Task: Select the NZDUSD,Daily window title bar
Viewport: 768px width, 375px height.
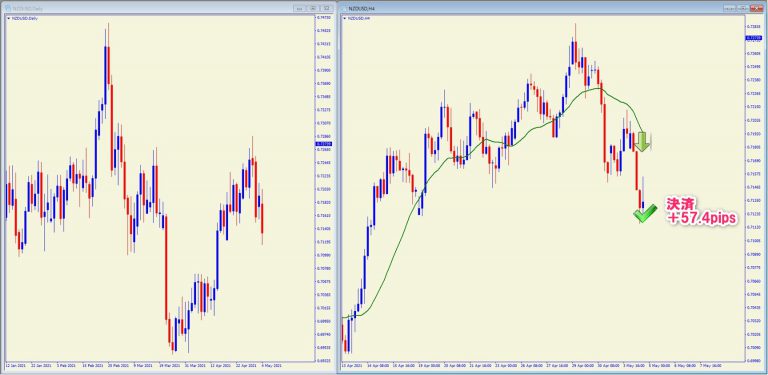Action: tap(168, 8)
